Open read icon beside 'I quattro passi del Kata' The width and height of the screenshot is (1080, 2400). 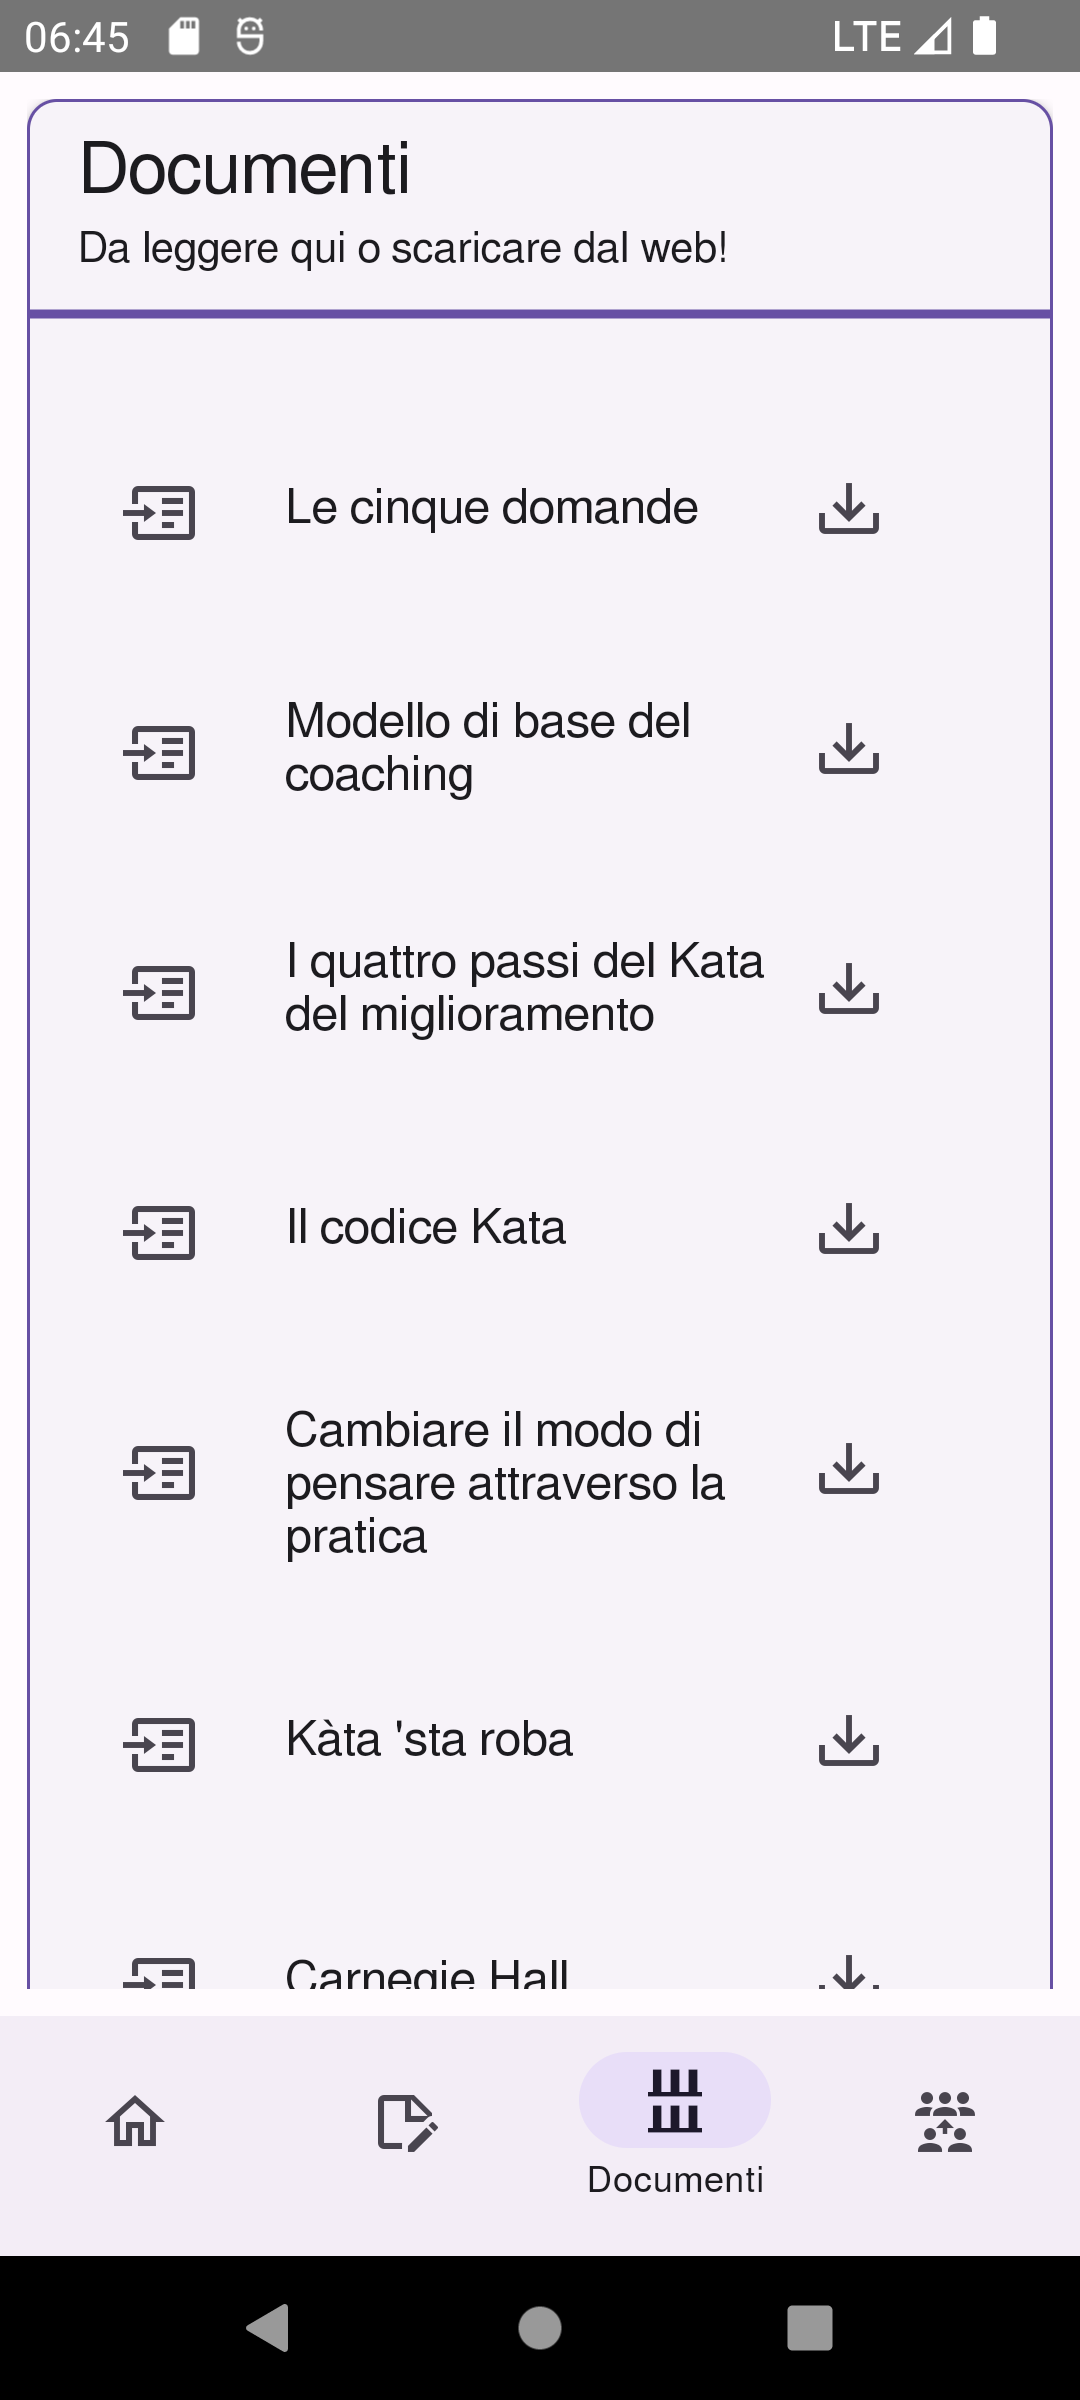(160, 992)
